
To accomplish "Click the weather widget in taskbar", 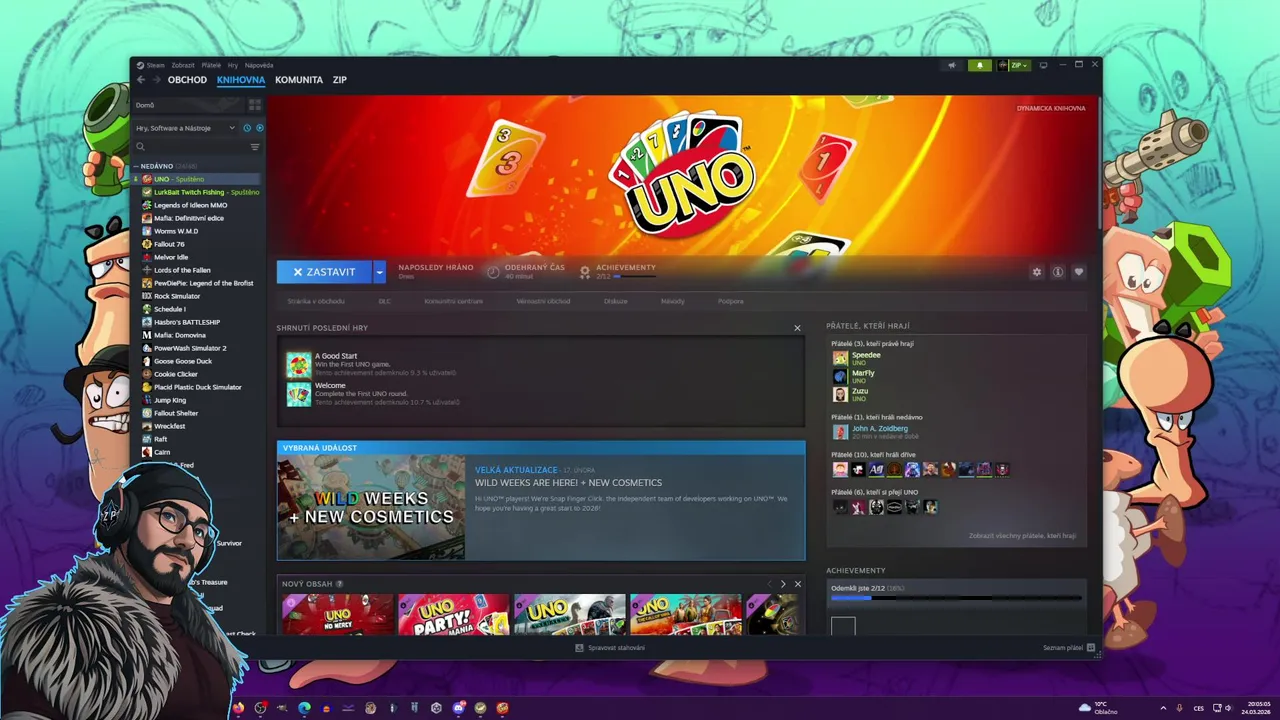I will [x=1099, y=708].
